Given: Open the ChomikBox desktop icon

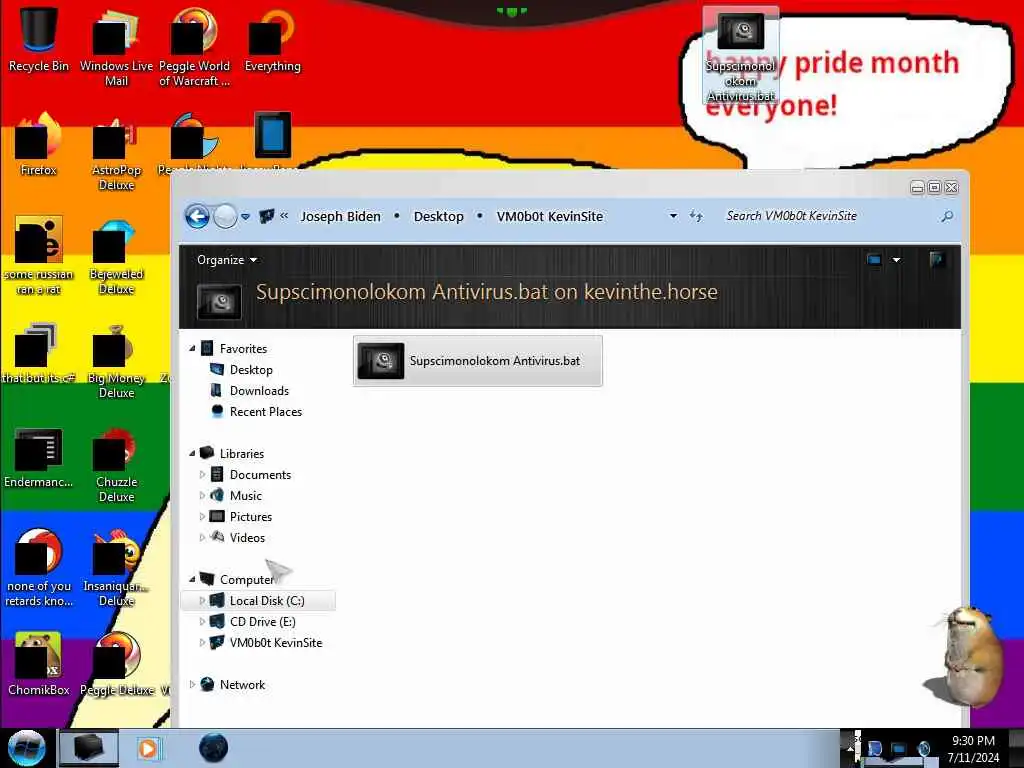Looking at the screenshot, I should [x=39, y=664].
